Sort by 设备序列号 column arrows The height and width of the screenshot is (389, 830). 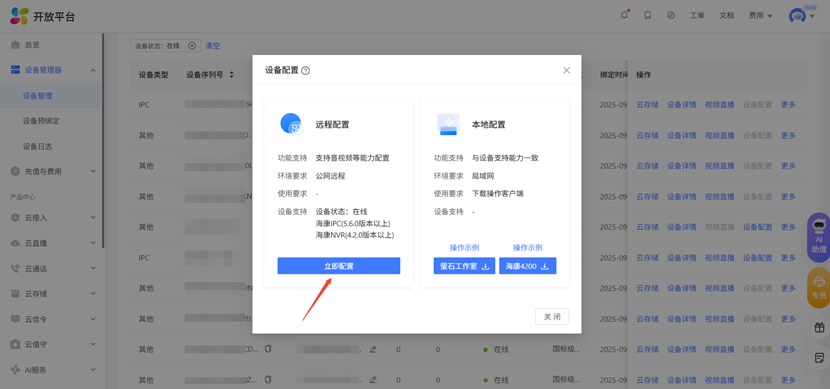pos(231,75)
